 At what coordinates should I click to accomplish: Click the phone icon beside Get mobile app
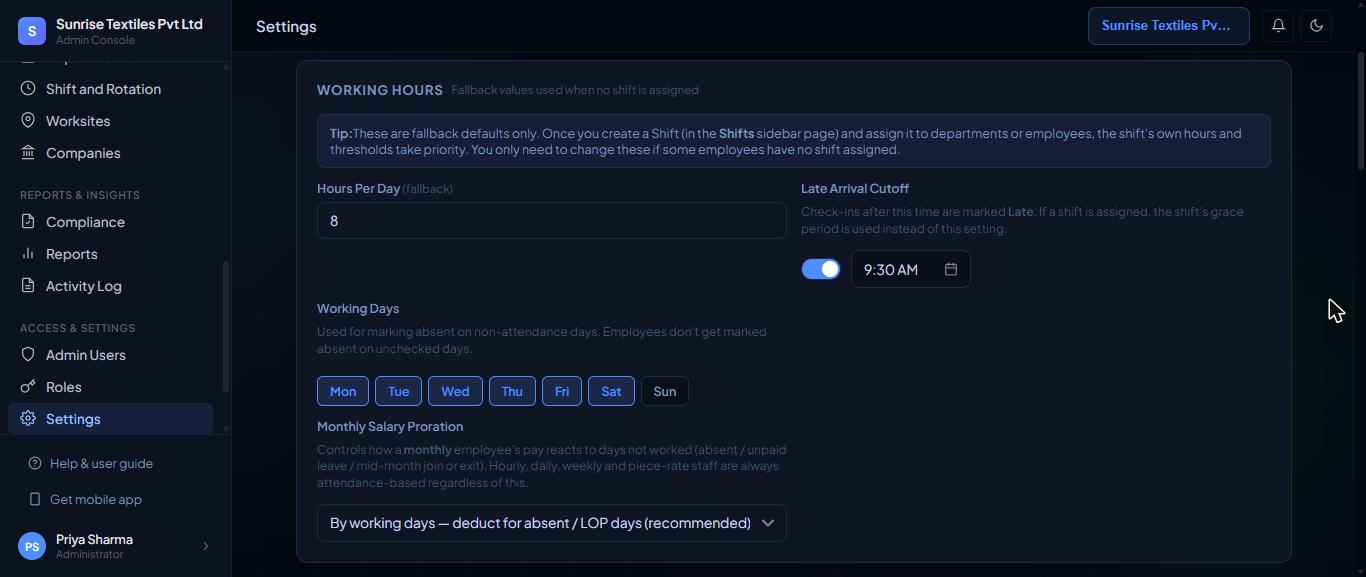click(x=35, y=500)
